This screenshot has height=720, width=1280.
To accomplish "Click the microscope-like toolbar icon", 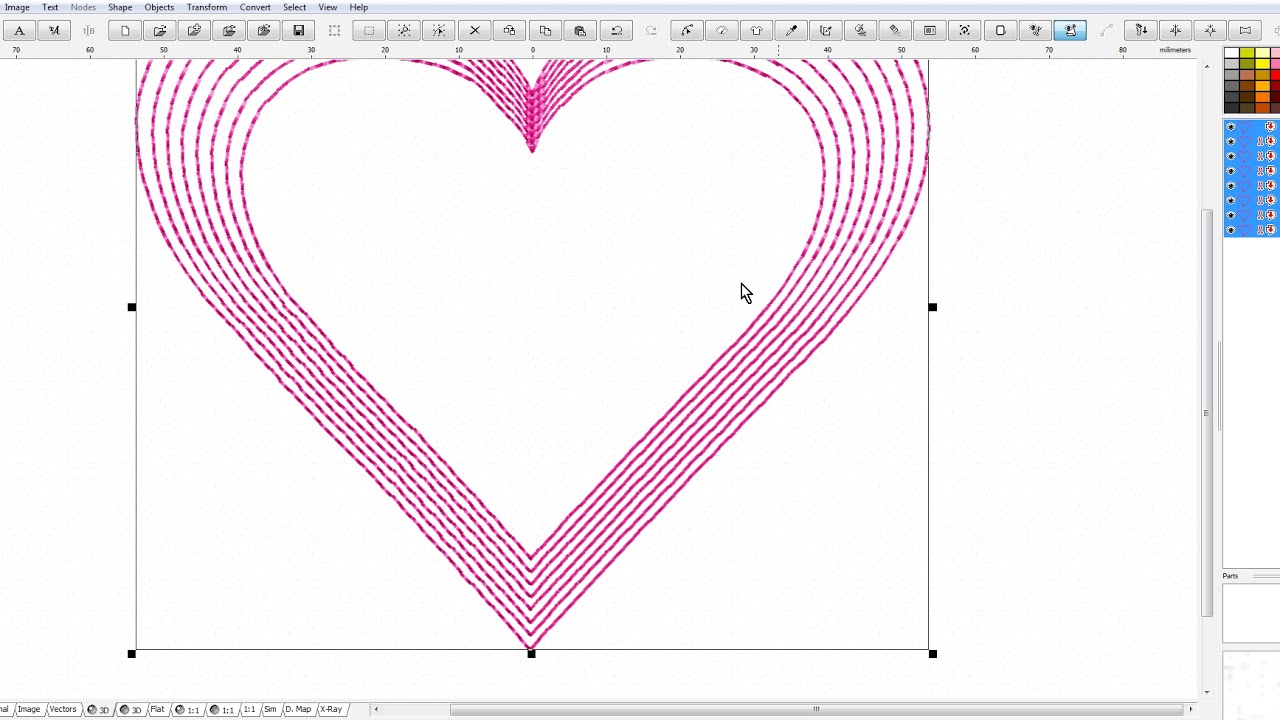I will 860,30.
